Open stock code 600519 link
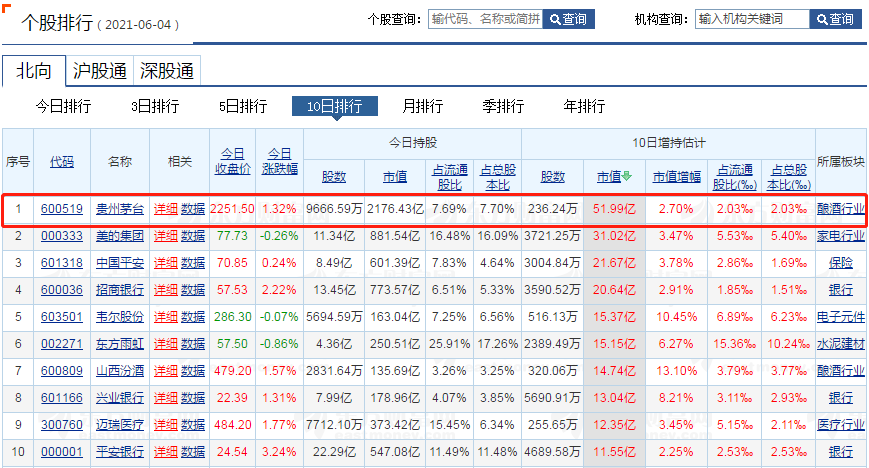 coord(62,209)
